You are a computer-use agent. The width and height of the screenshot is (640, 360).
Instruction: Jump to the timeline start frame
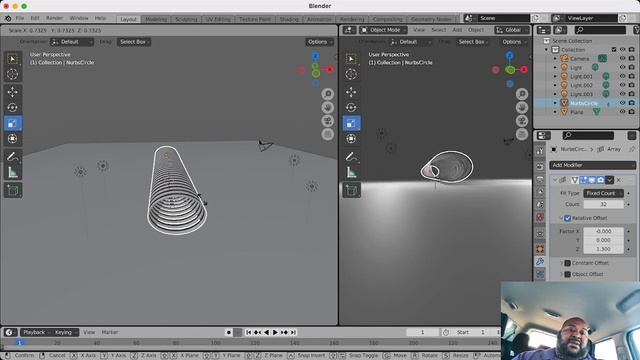pyautogui.click(x=248, y=333)
